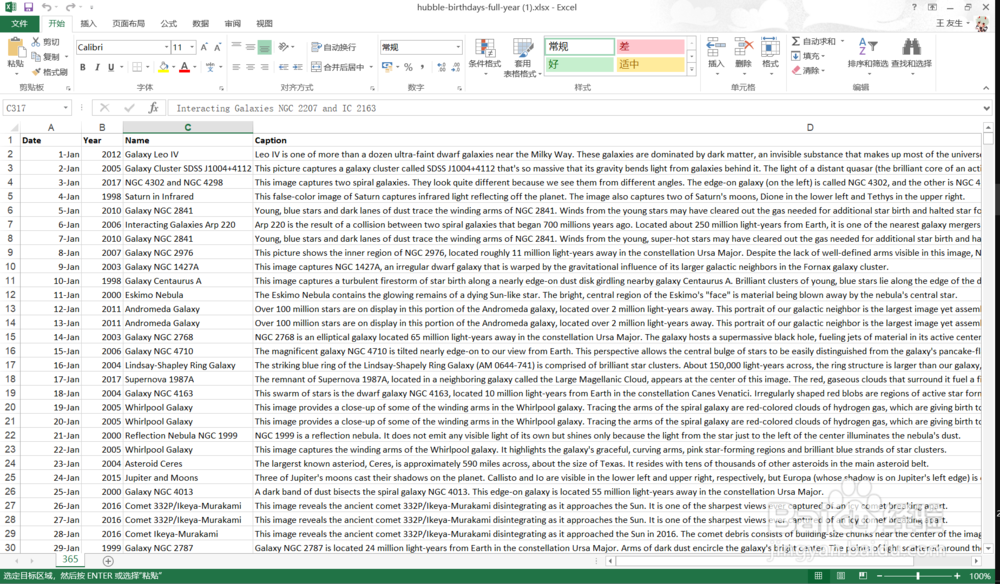Apply the Neutral (适中) cell style

pos(650,64)
